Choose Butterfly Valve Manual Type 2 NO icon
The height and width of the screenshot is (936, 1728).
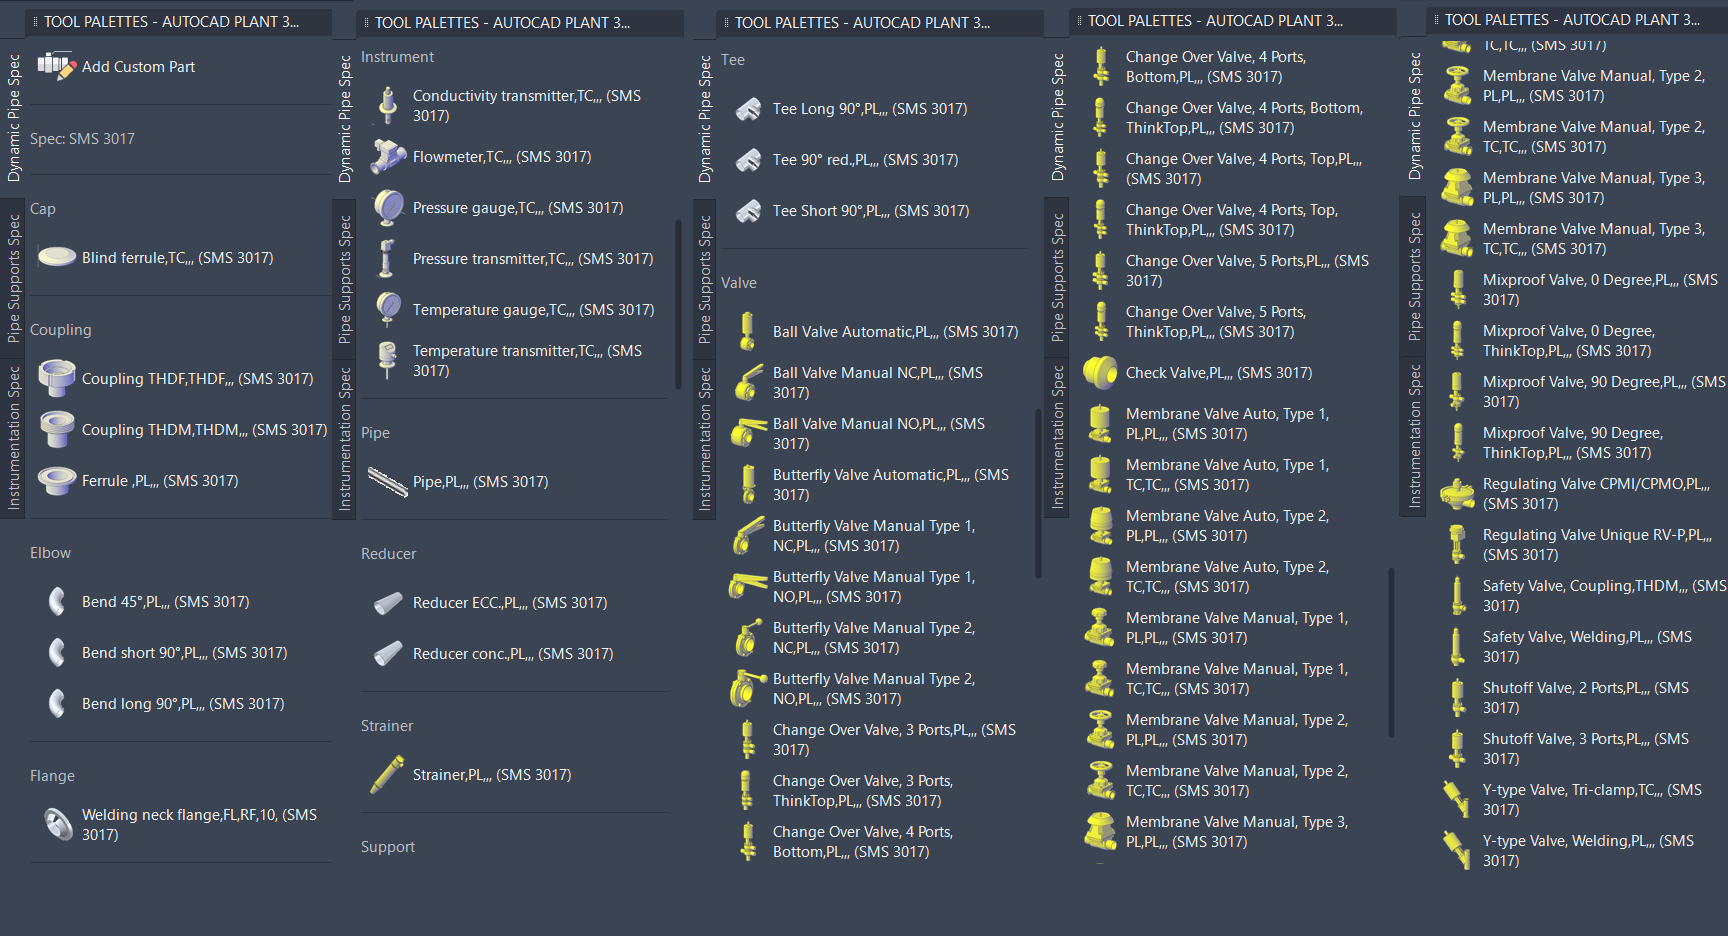pyautogui.click(x=748, y=688)
